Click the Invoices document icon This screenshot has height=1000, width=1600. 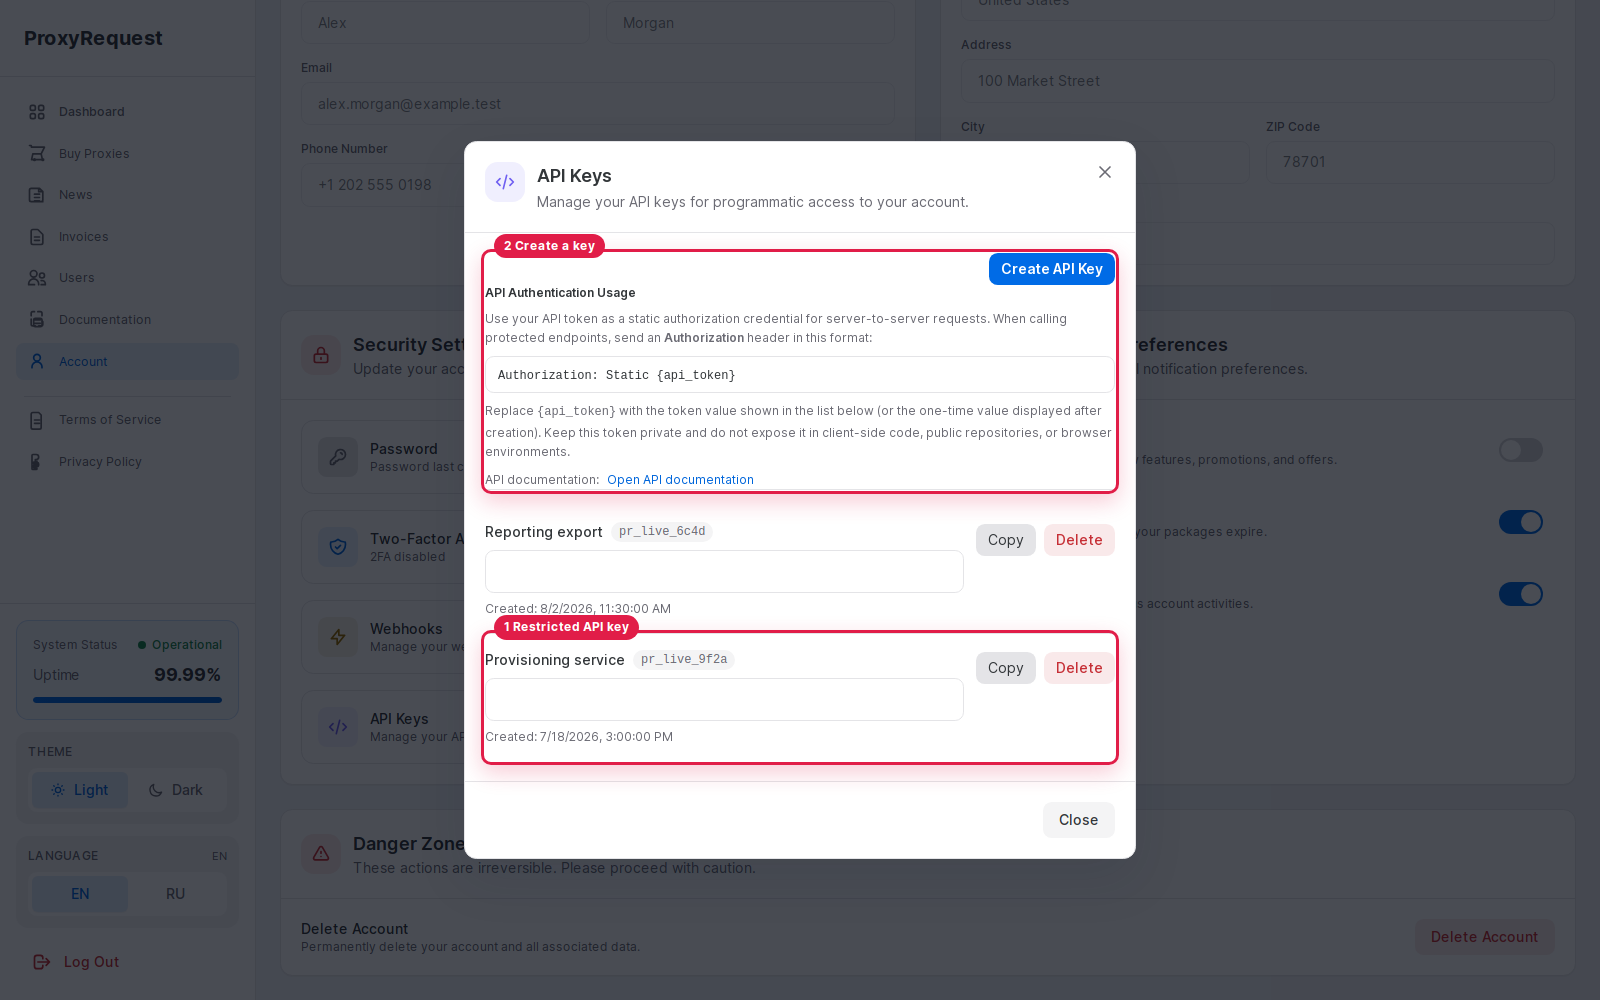pyautogui.click(x=37, y=237)
